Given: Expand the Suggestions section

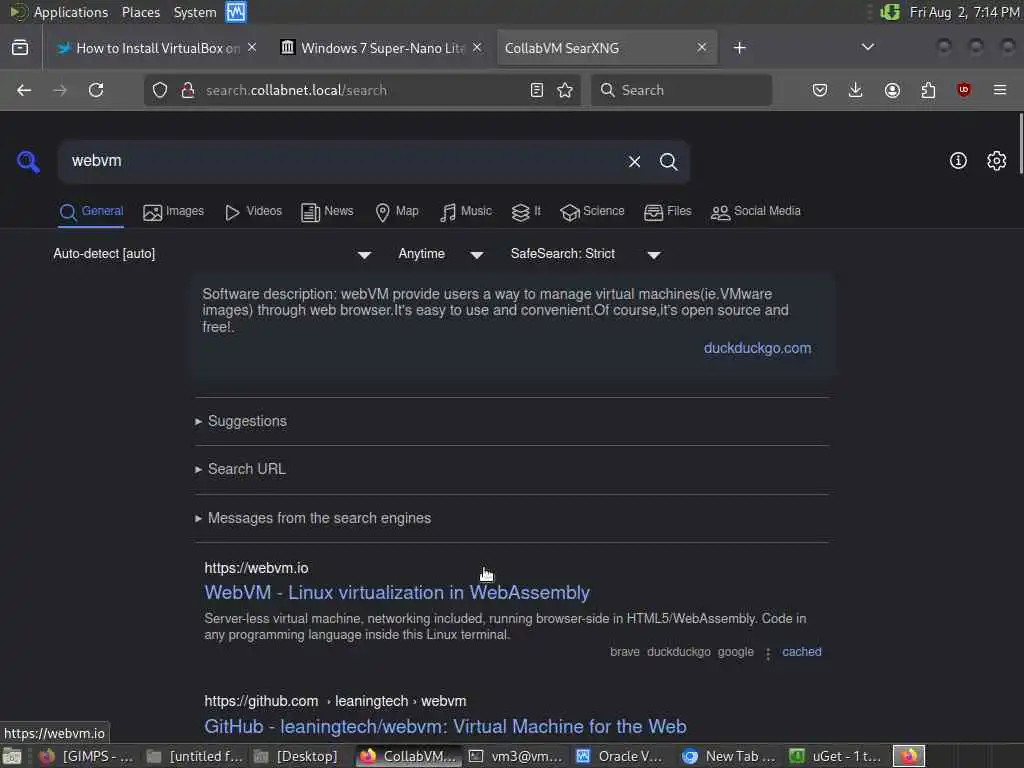Looking at the screenshot, I should (x=241, y=421).
